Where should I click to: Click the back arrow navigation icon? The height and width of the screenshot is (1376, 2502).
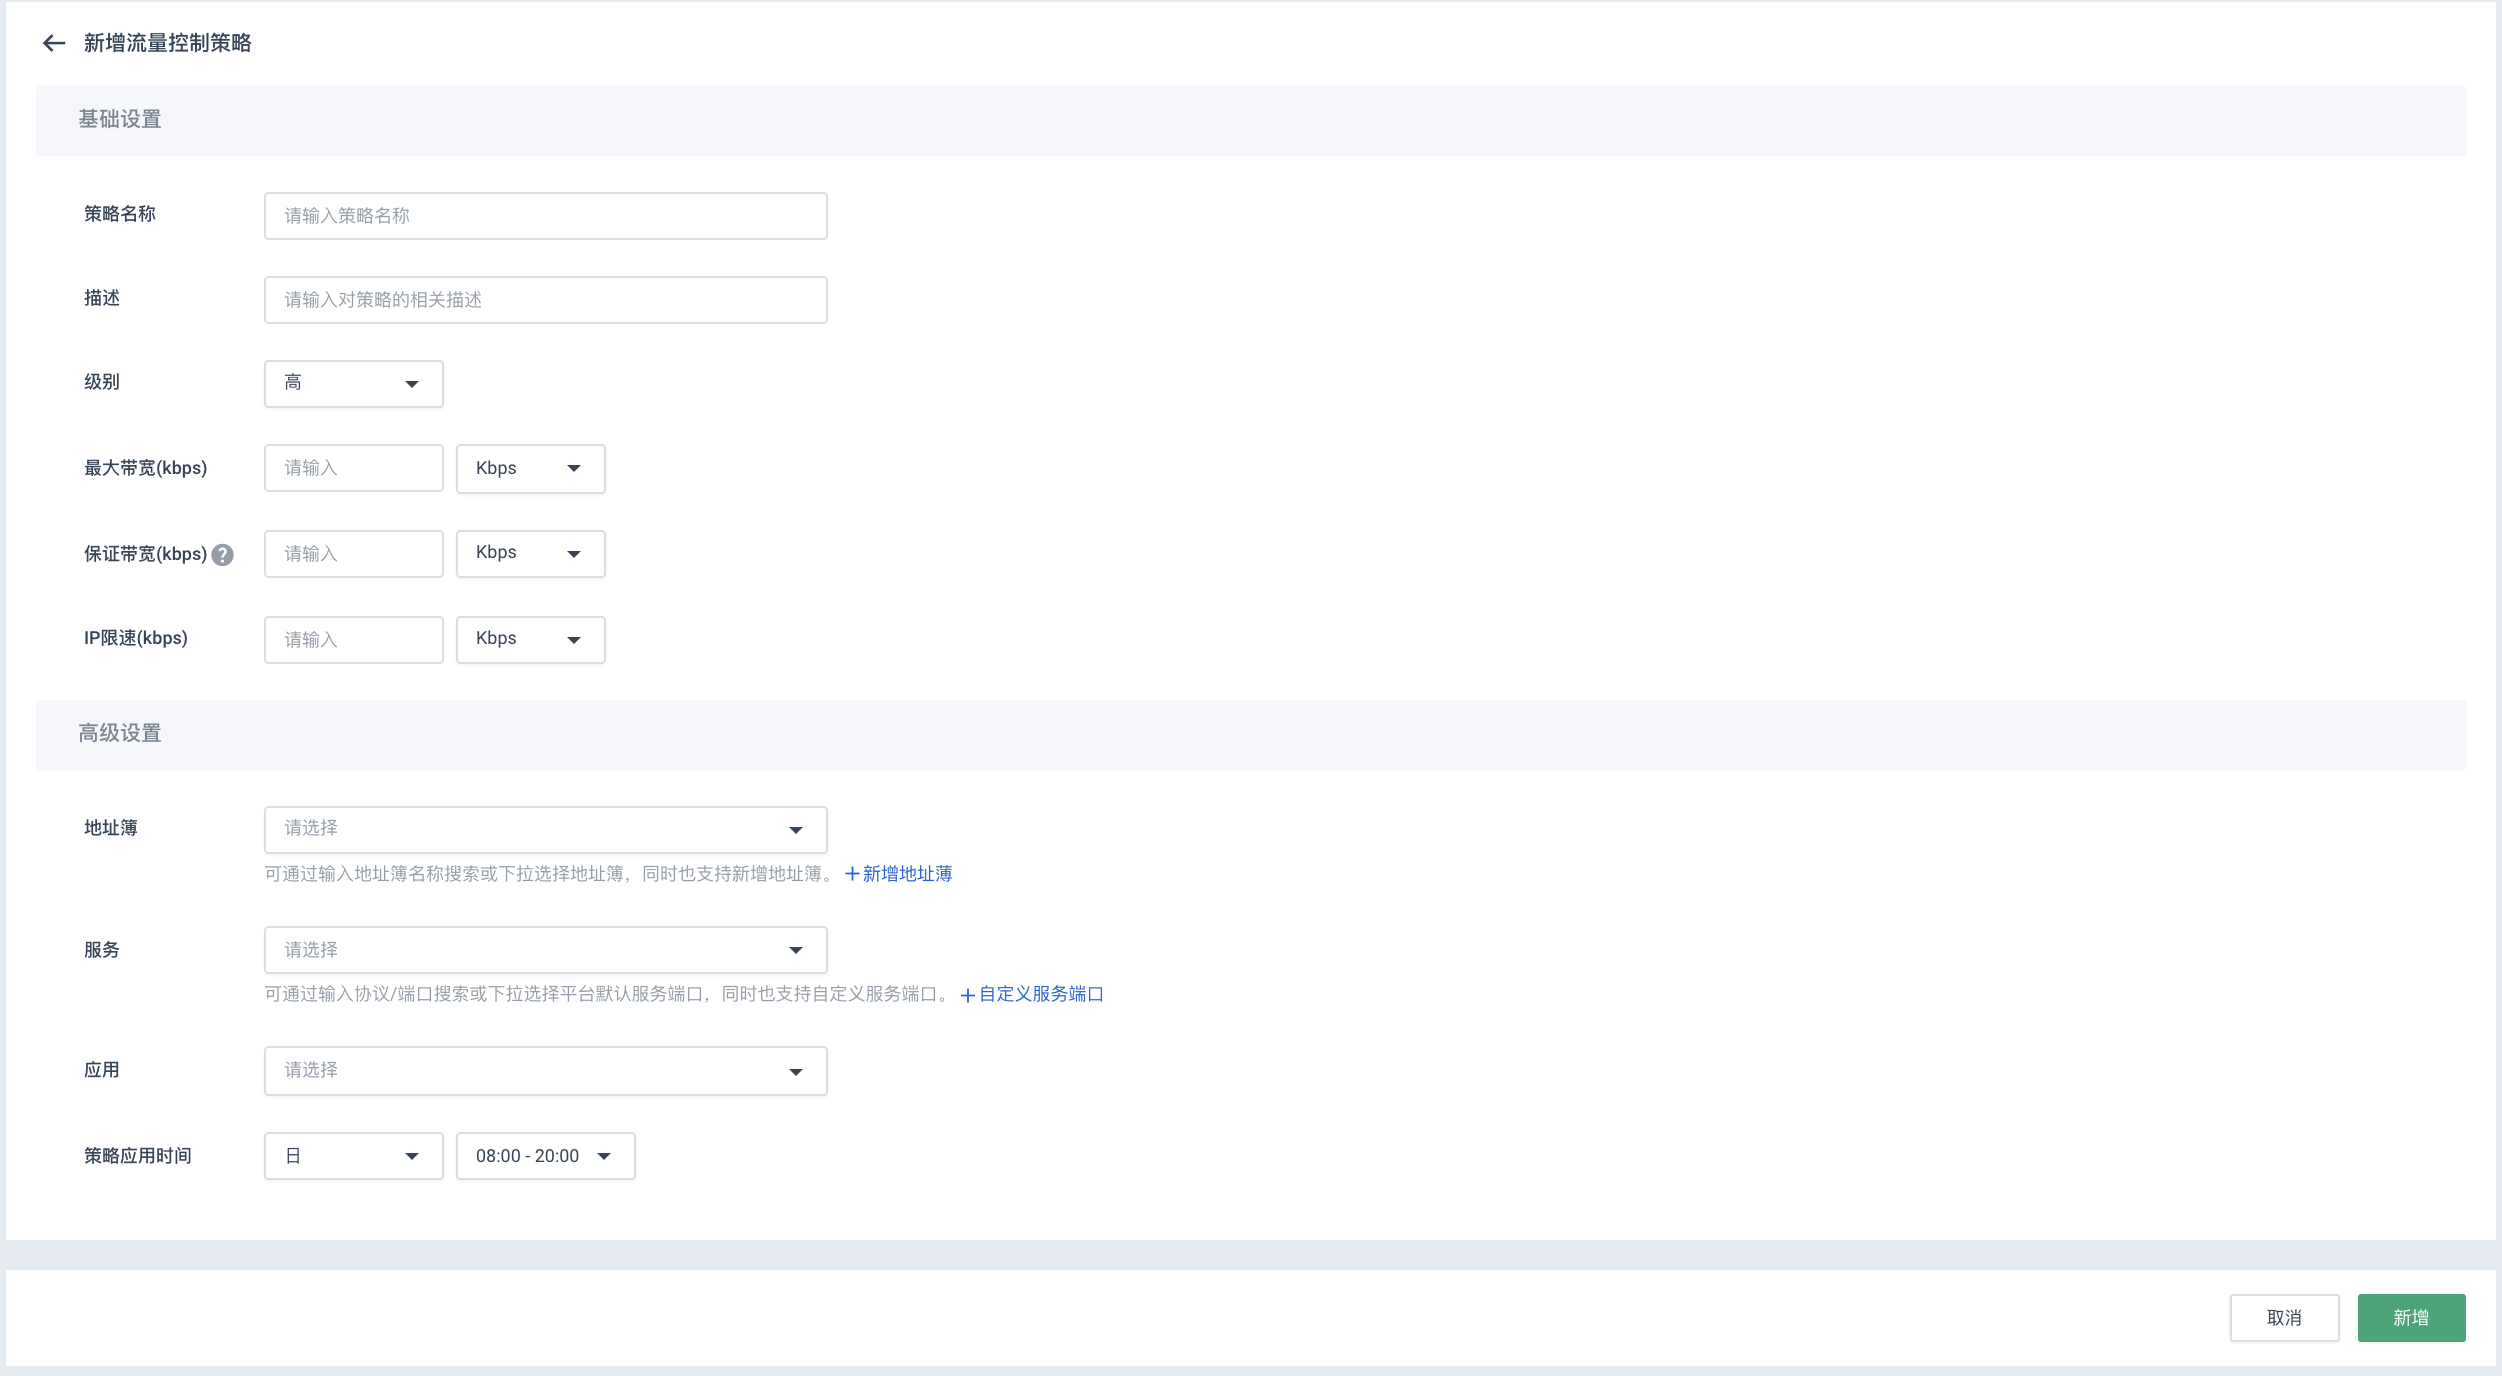pyautogui.click(x=53, y=42)
